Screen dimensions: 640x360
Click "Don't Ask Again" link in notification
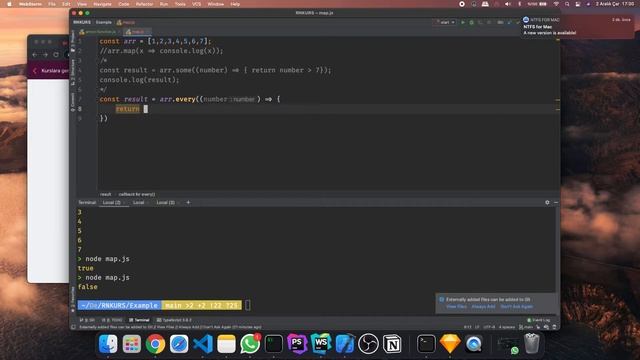[x=516, y=307]
